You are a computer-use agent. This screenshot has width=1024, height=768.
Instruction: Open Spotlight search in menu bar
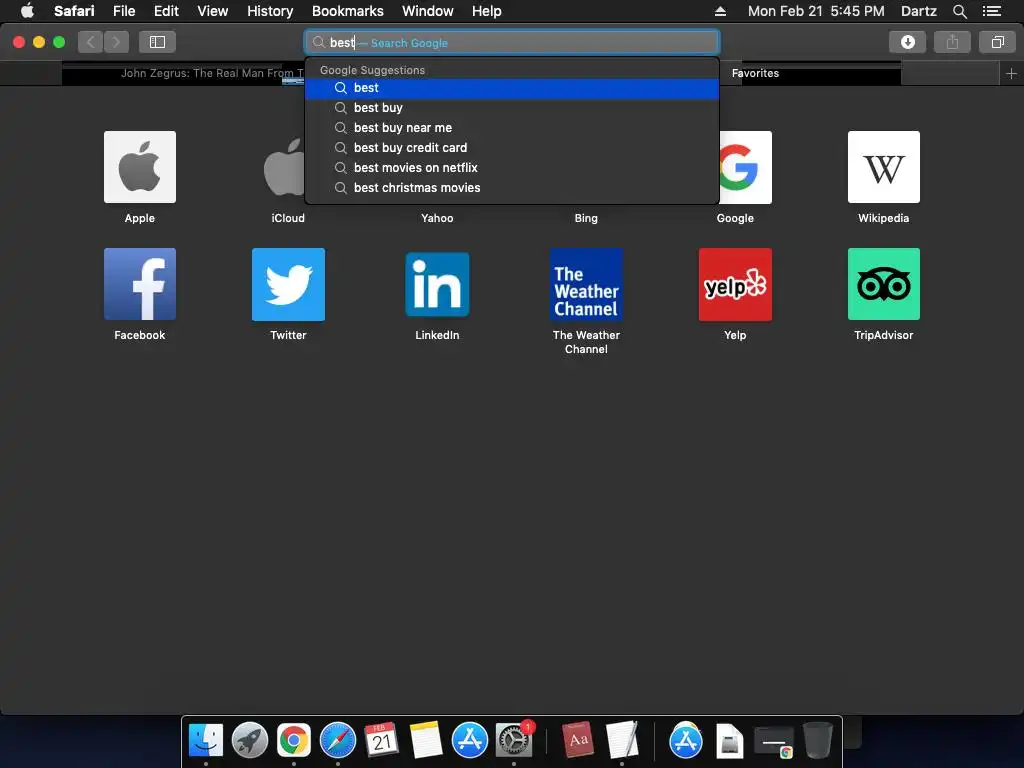pos(959,11)
